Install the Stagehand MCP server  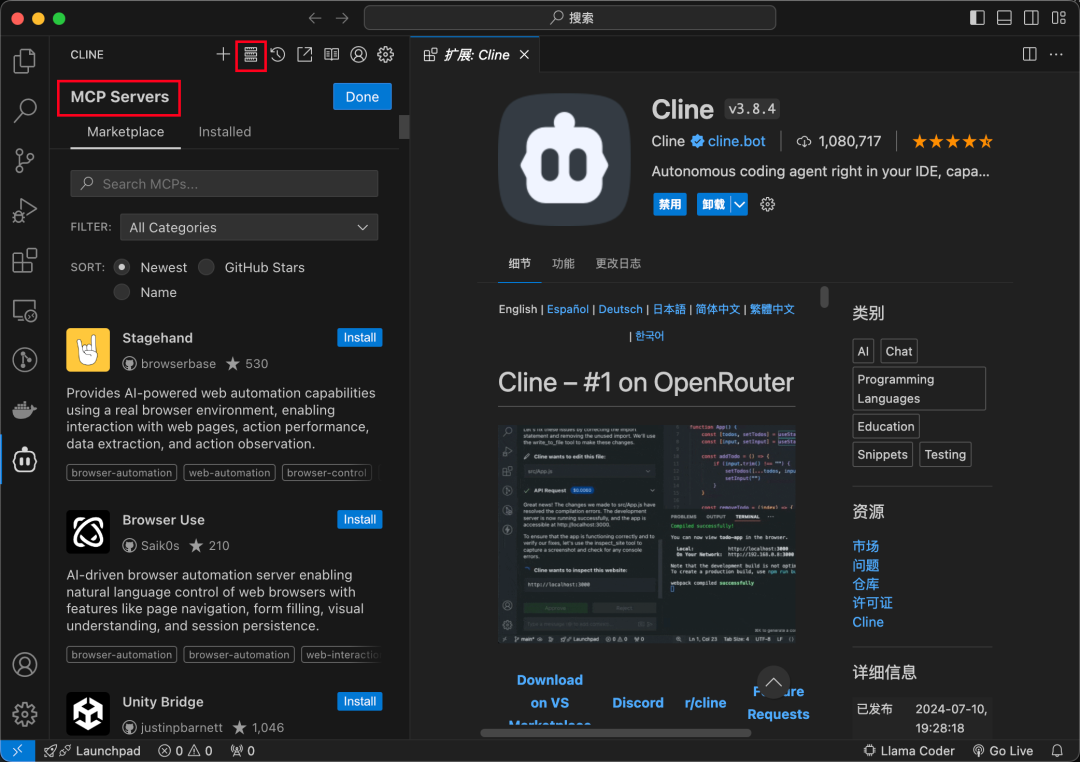[359, 338]
